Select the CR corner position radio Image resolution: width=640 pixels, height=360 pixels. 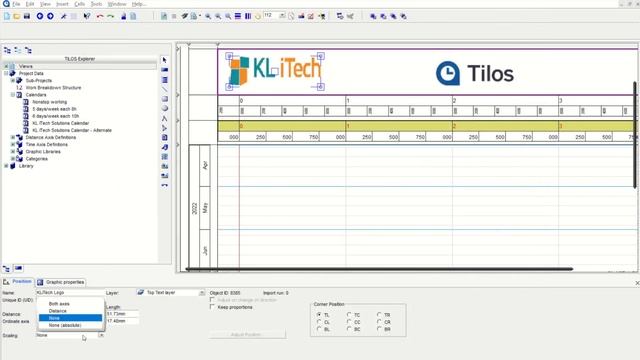tap(379, 322)
